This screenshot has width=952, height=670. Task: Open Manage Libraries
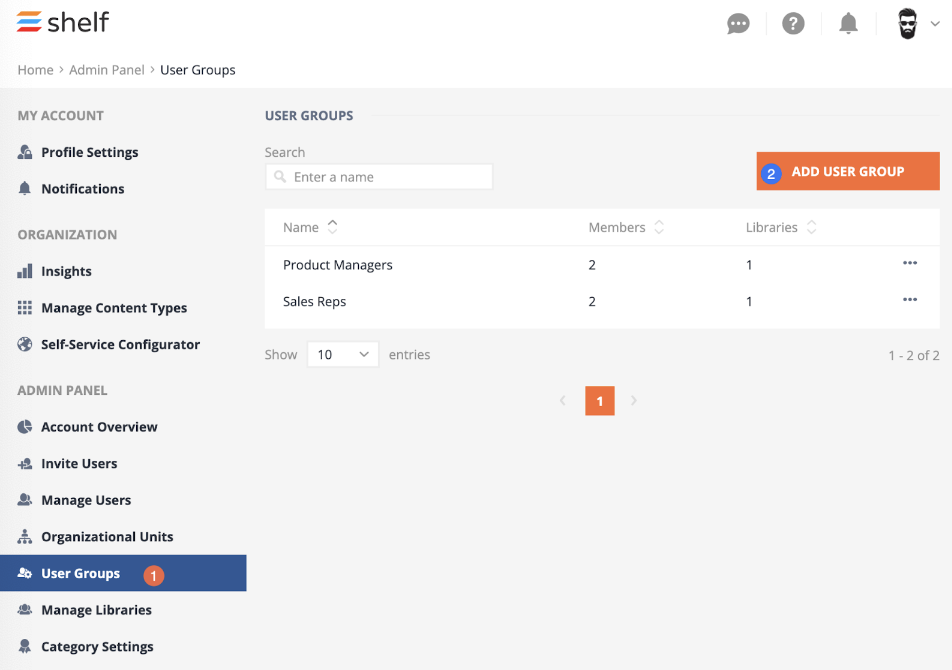[x=97, y=610]
